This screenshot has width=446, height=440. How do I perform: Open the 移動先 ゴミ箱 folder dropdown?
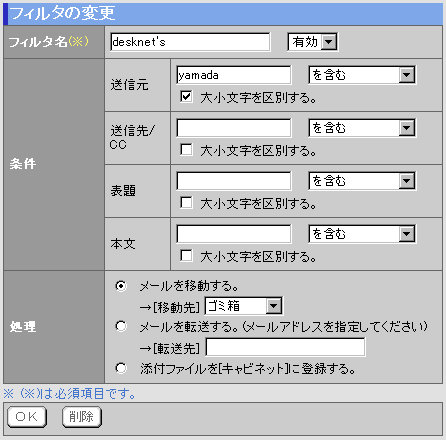(x=244, y=306)
